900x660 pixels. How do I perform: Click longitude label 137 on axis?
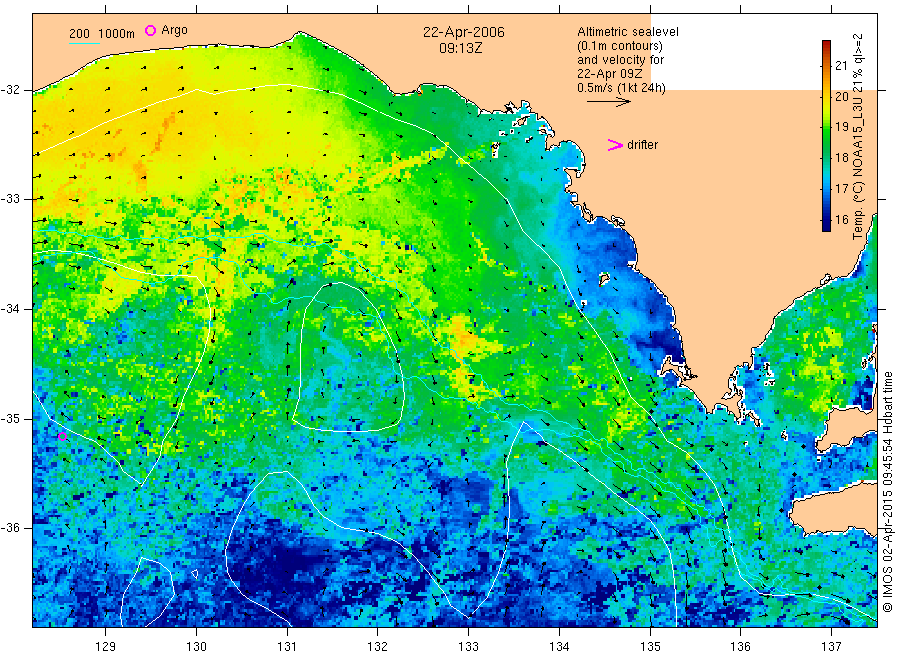tap(831, 647)
